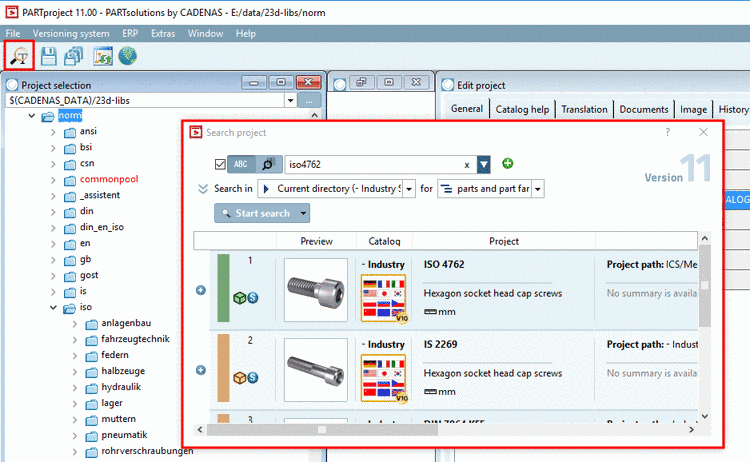Switch to the Translation tab
Image resolution: width=750 pixels, height=462 pixels.
[584, 109]
